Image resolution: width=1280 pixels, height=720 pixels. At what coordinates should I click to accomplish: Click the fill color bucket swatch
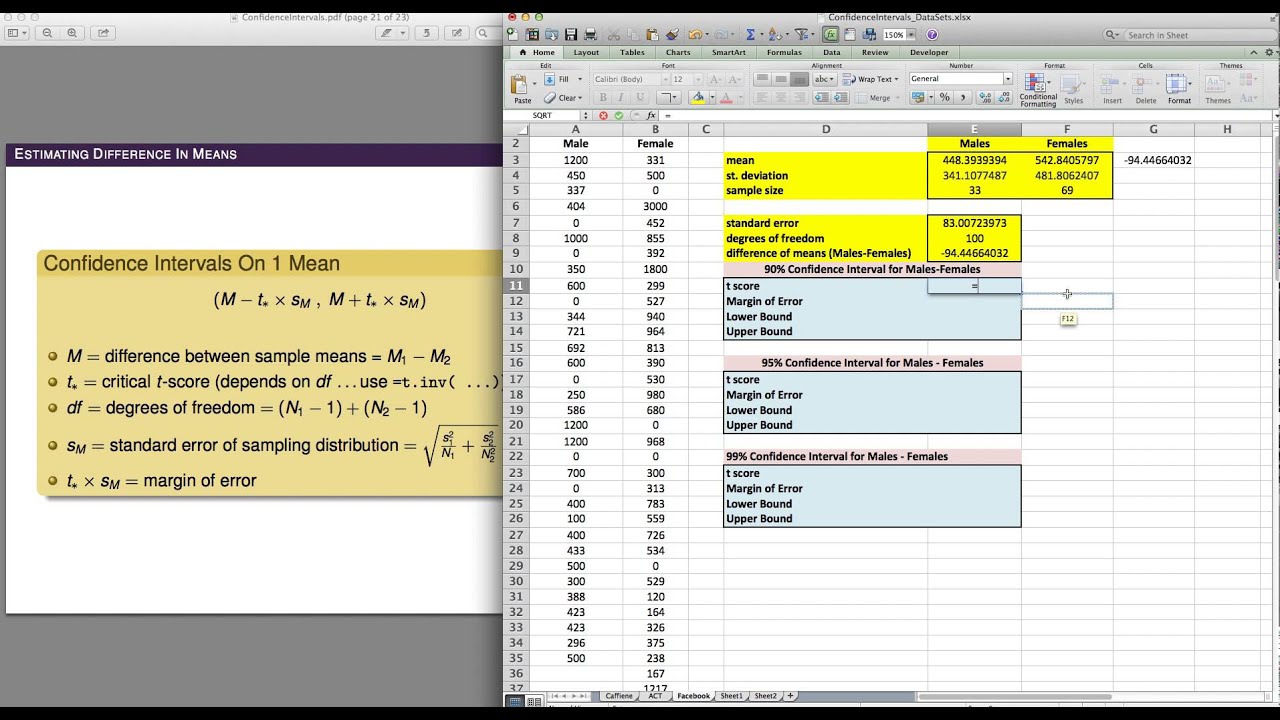point(698,97)
